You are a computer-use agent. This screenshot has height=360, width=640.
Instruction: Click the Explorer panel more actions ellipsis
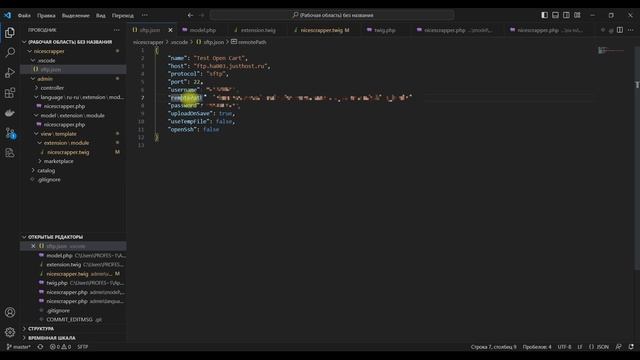coord(117,30)
